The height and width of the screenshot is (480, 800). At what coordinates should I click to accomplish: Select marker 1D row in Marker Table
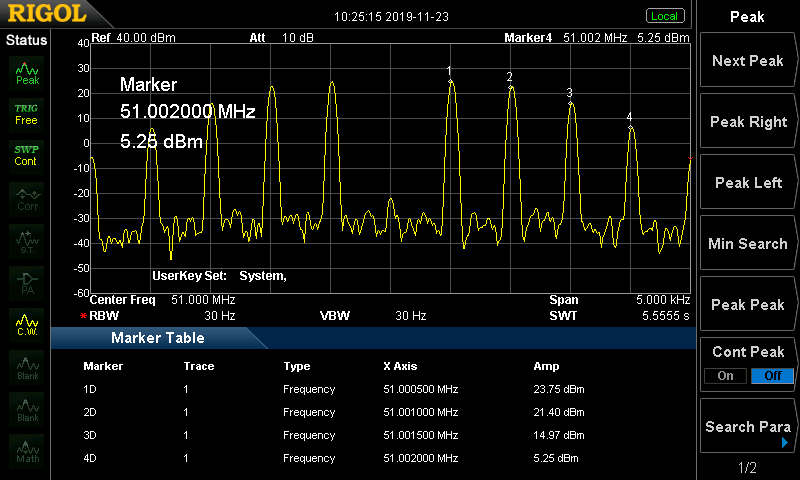tap(340, 390)
